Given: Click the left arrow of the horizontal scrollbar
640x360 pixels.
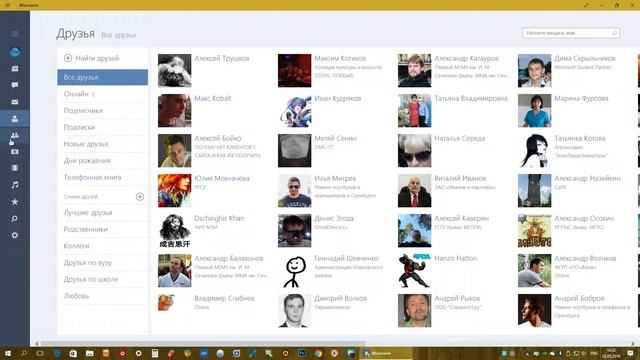Looking at the screenshot, I should click(37, 344).
